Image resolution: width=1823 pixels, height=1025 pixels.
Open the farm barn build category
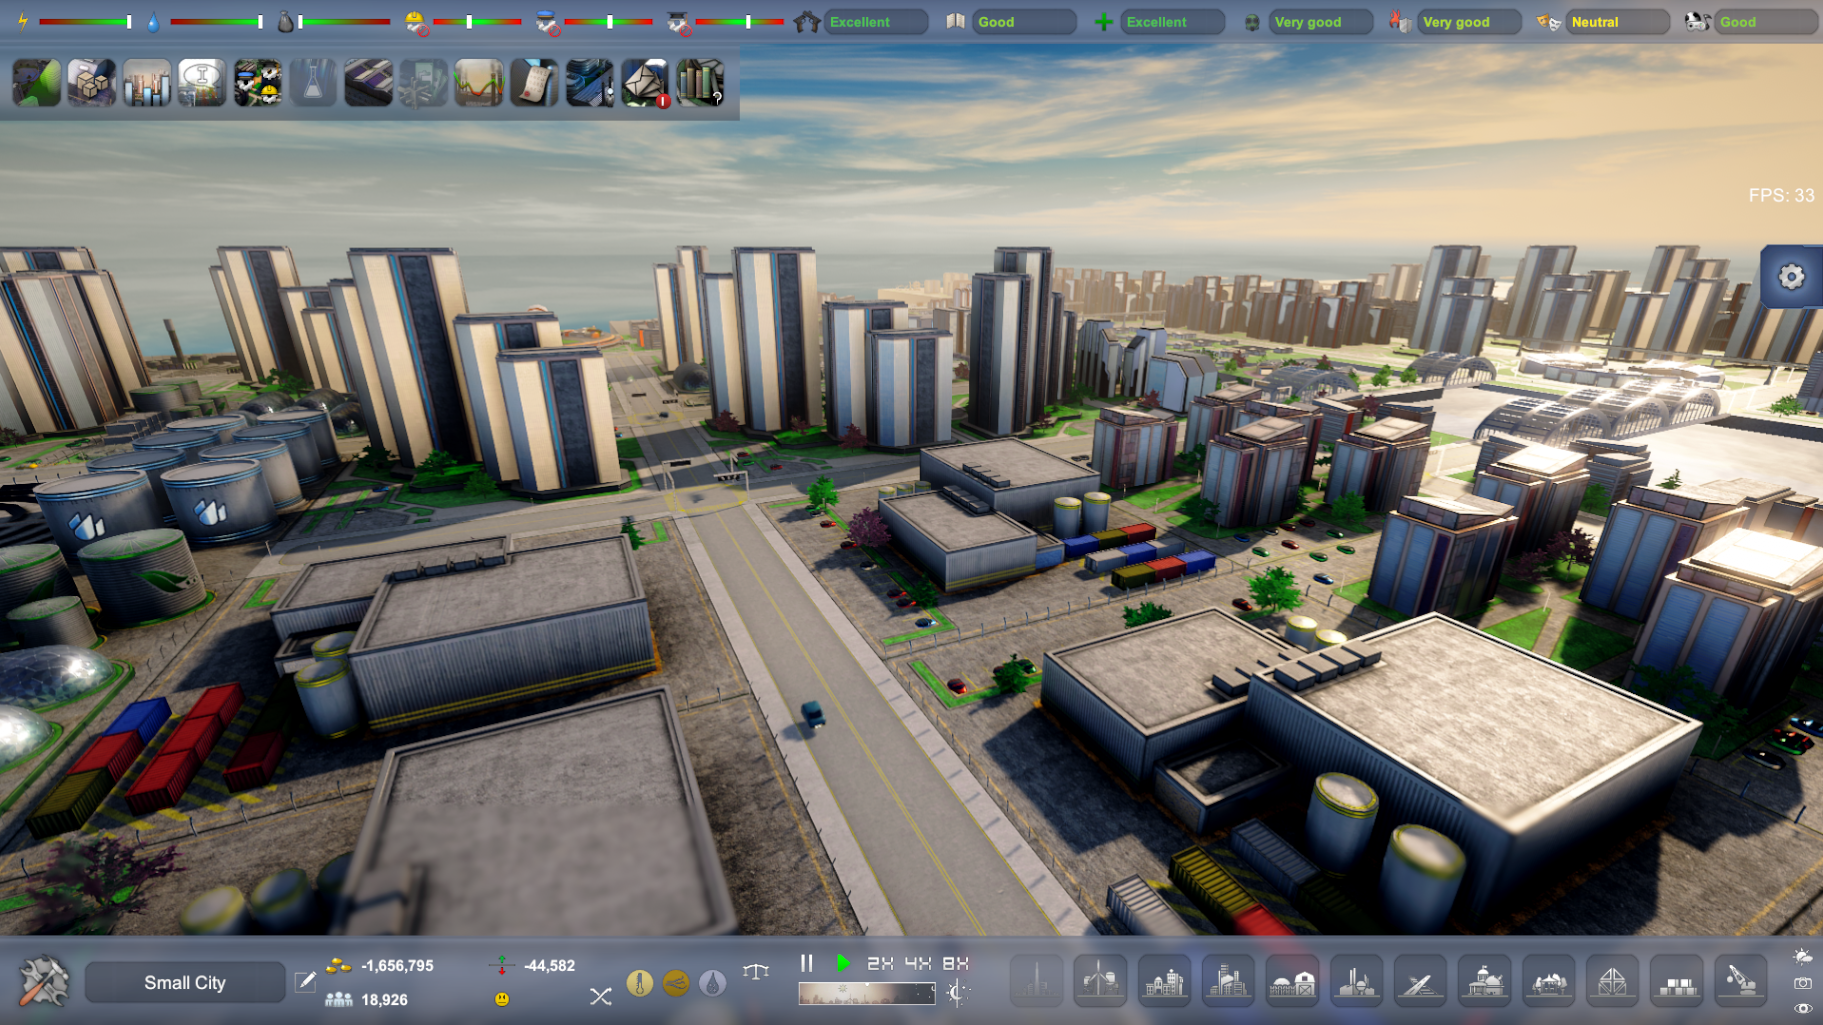1292,981
